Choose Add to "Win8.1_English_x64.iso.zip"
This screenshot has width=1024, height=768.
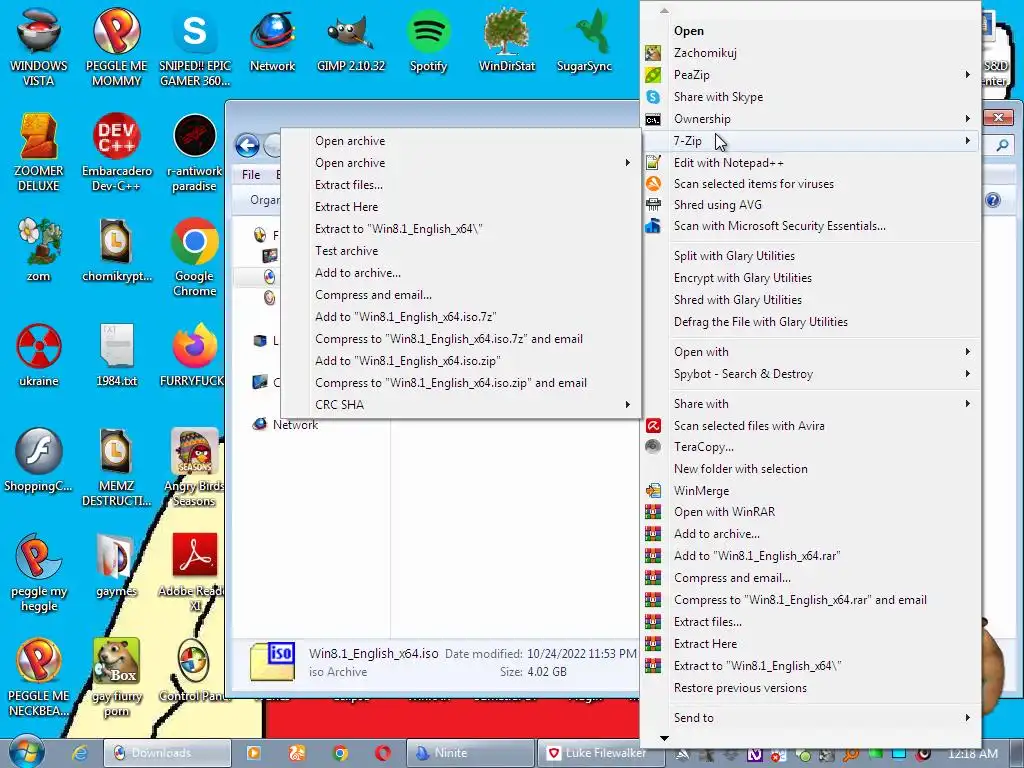(x=408, y=360)
